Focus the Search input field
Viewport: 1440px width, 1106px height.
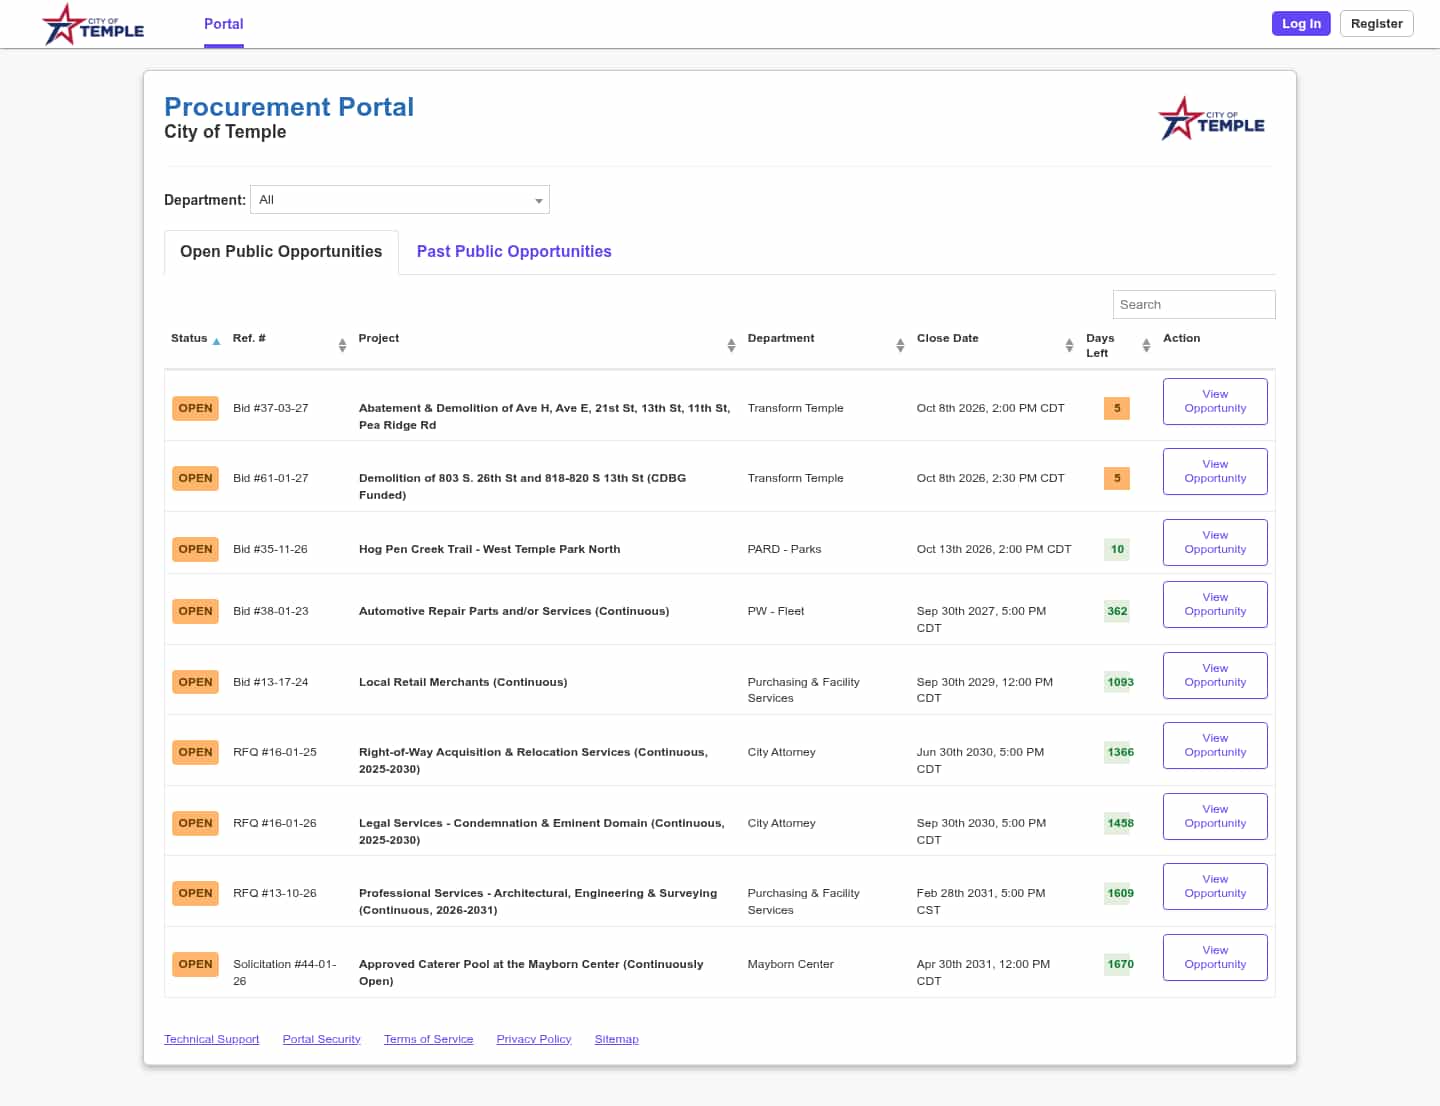point(1194,305)
